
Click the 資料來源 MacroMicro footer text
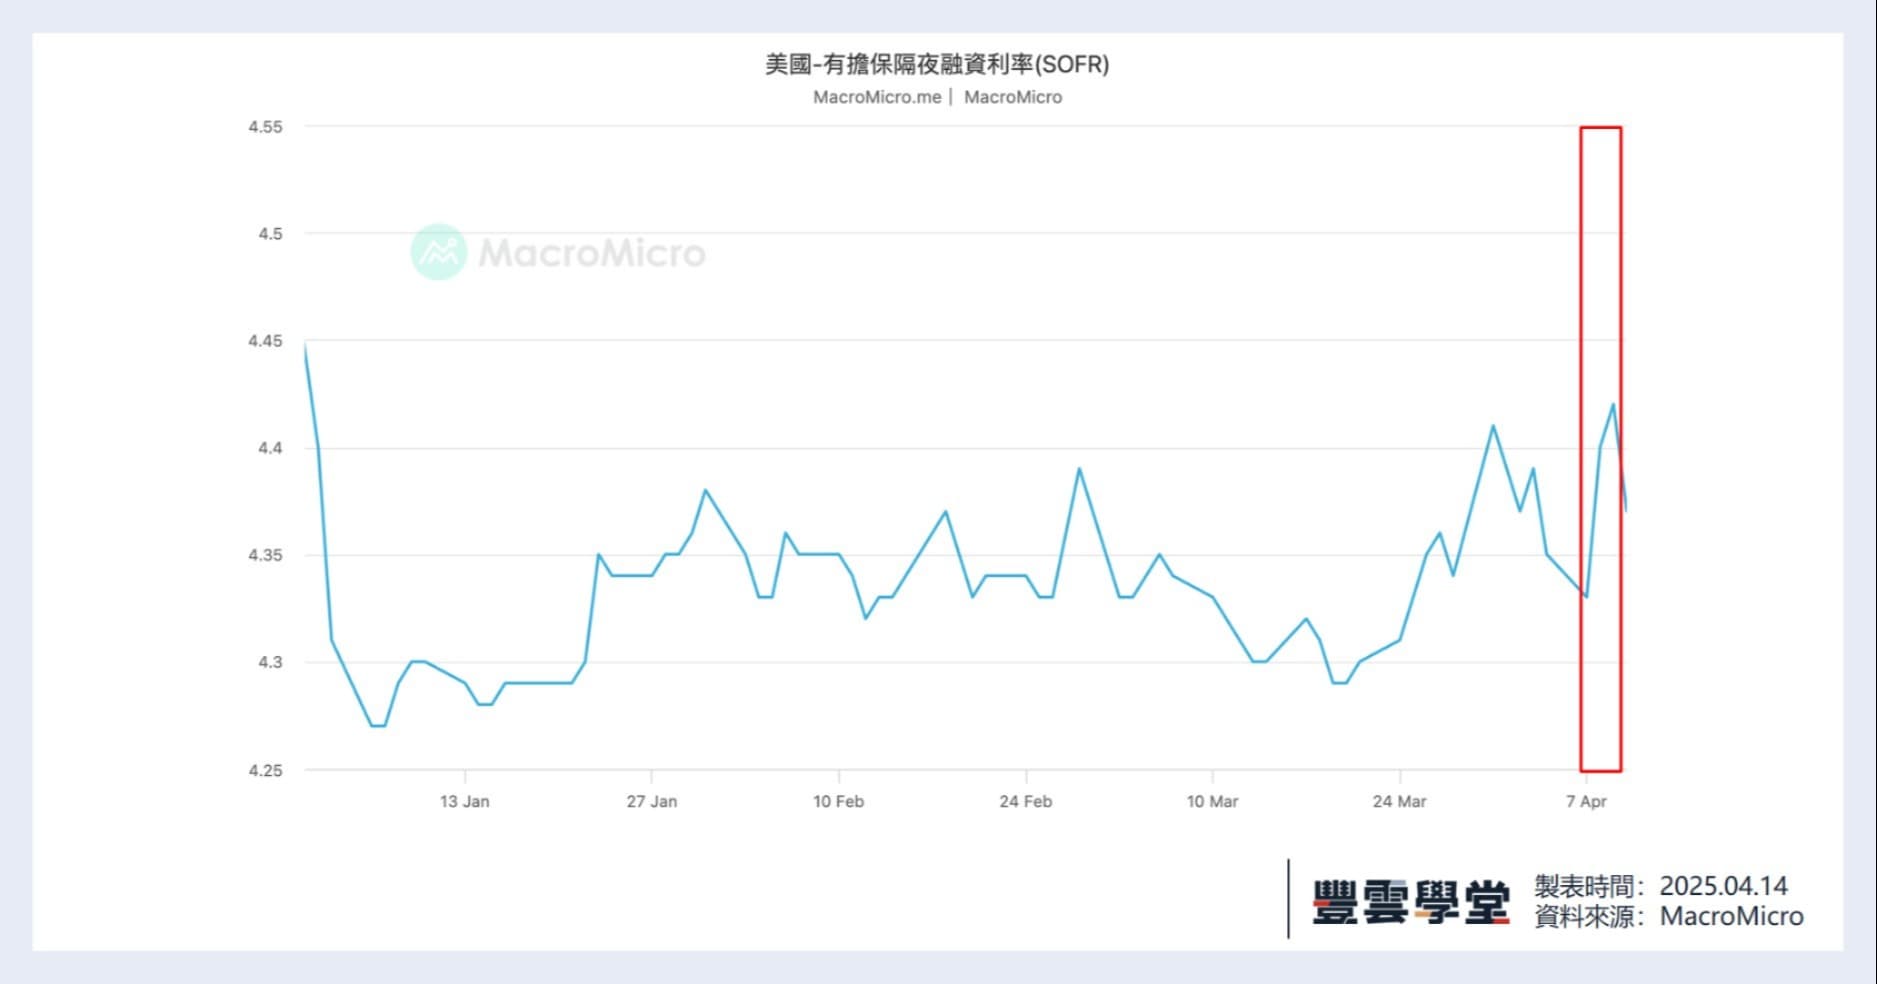1668,916
